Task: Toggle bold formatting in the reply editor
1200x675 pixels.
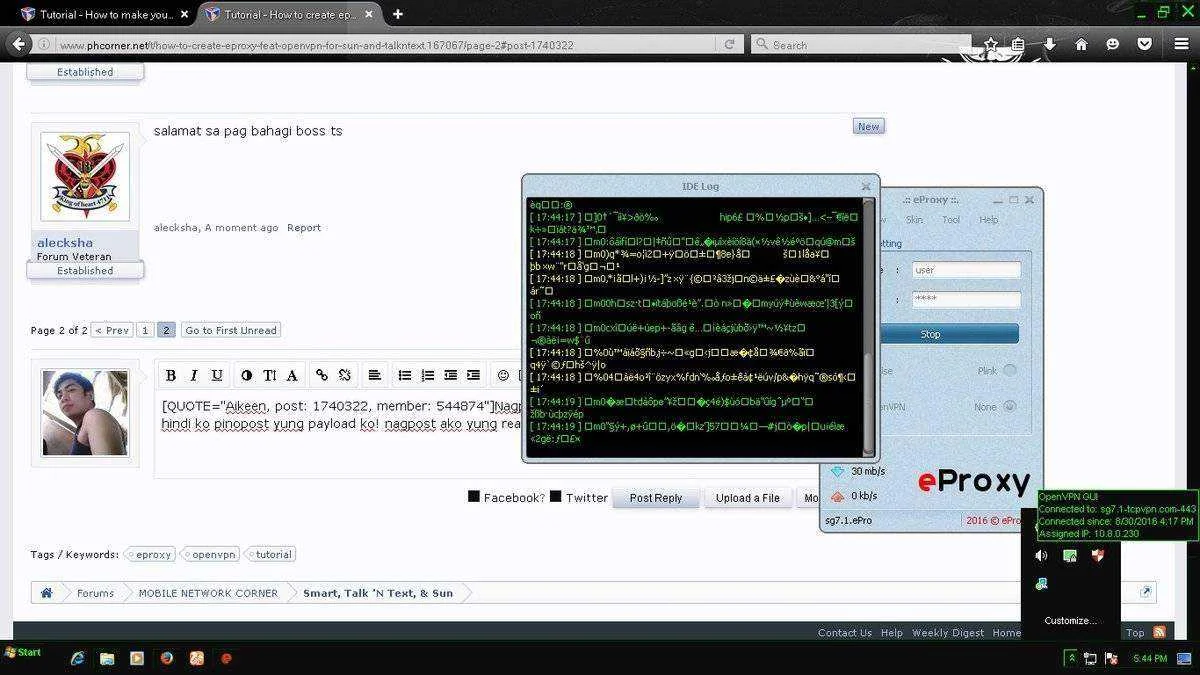Action: (171, 375)
